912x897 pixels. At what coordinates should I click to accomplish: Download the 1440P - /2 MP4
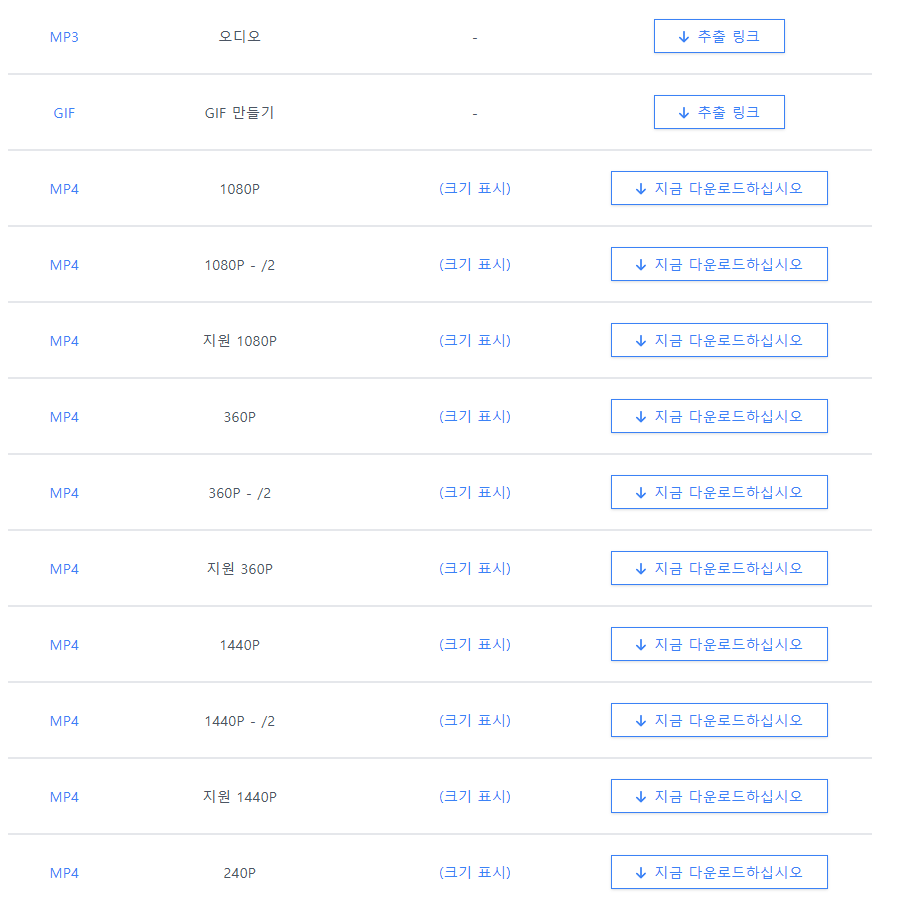(719, 720)
